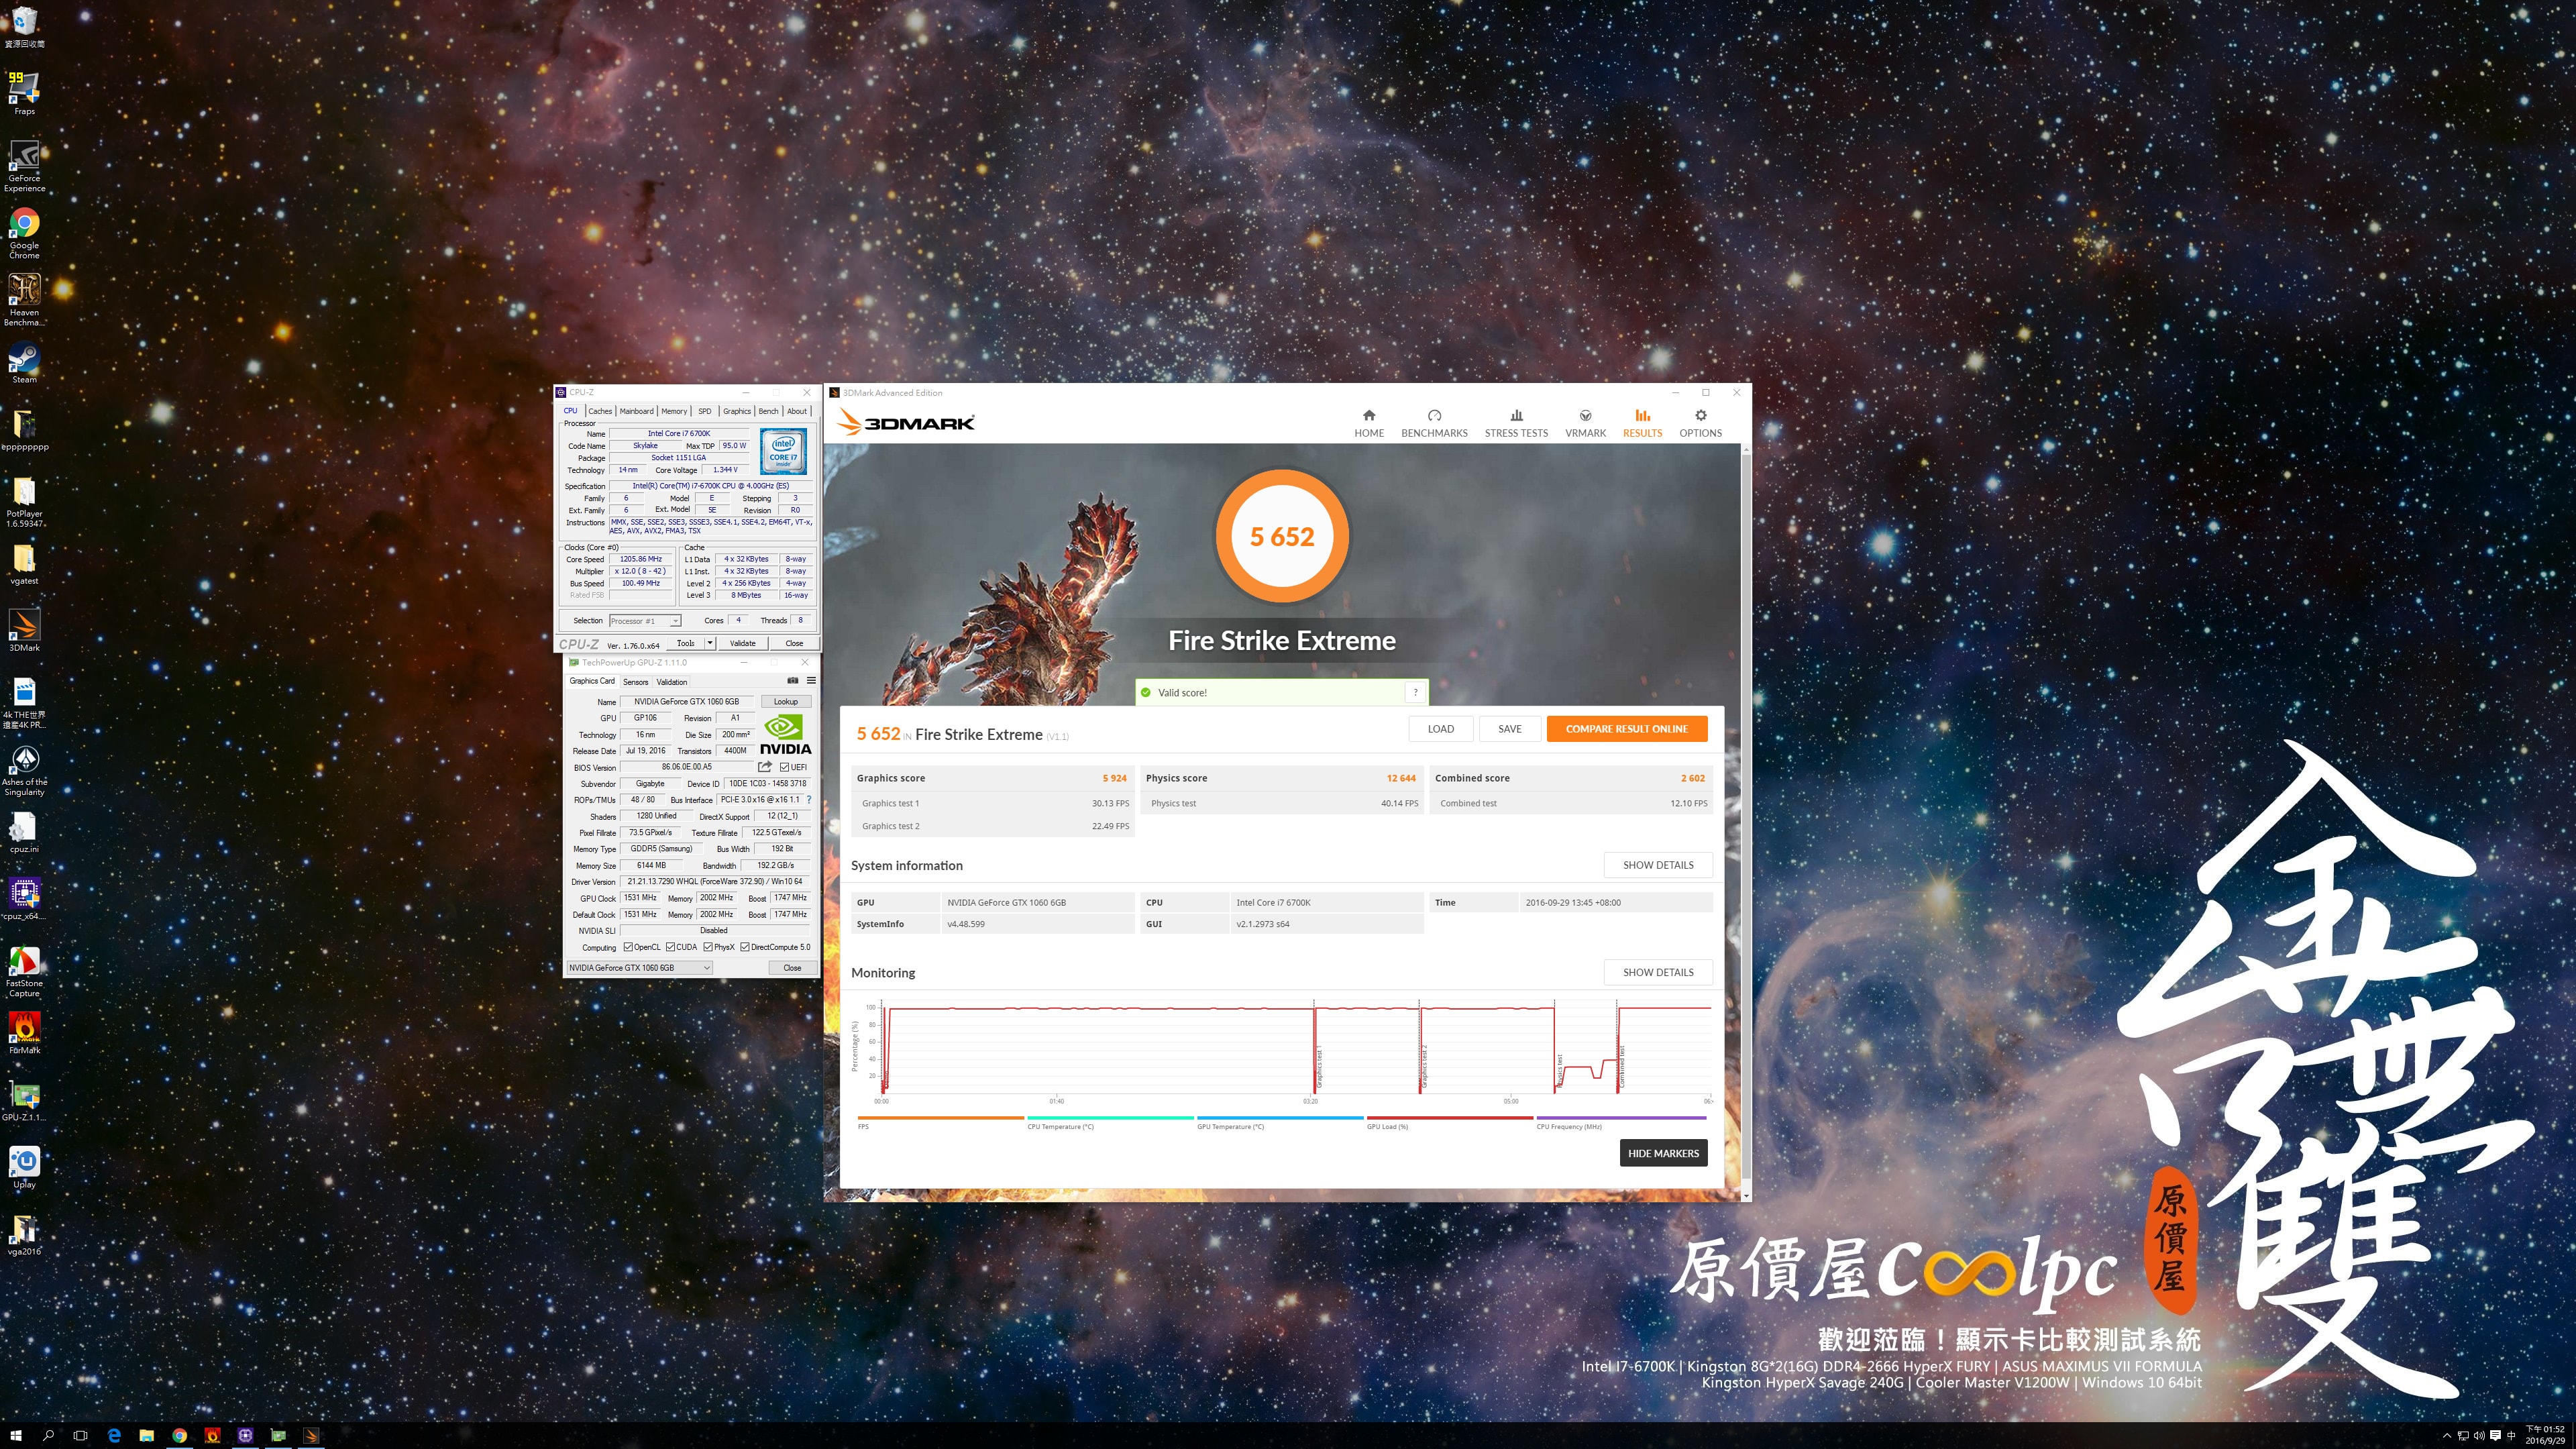This screenshot has width=2576, height=1449.
Task: Open the VRMark section in 3DMark
Action: click(x=1585, y=423)
